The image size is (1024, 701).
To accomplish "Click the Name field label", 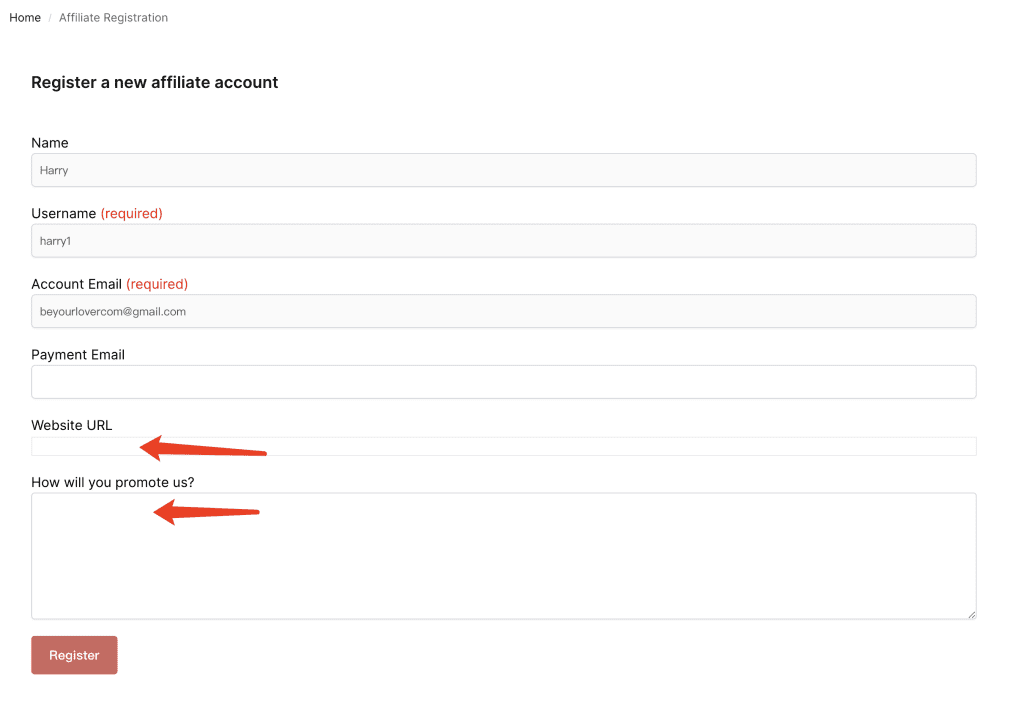I will 50,143.
